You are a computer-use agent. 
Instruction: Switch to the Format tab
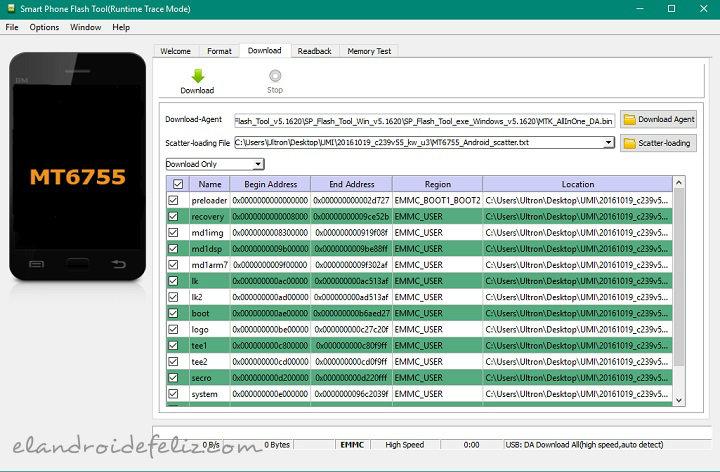pyautogui.click(x=219, y=51)
